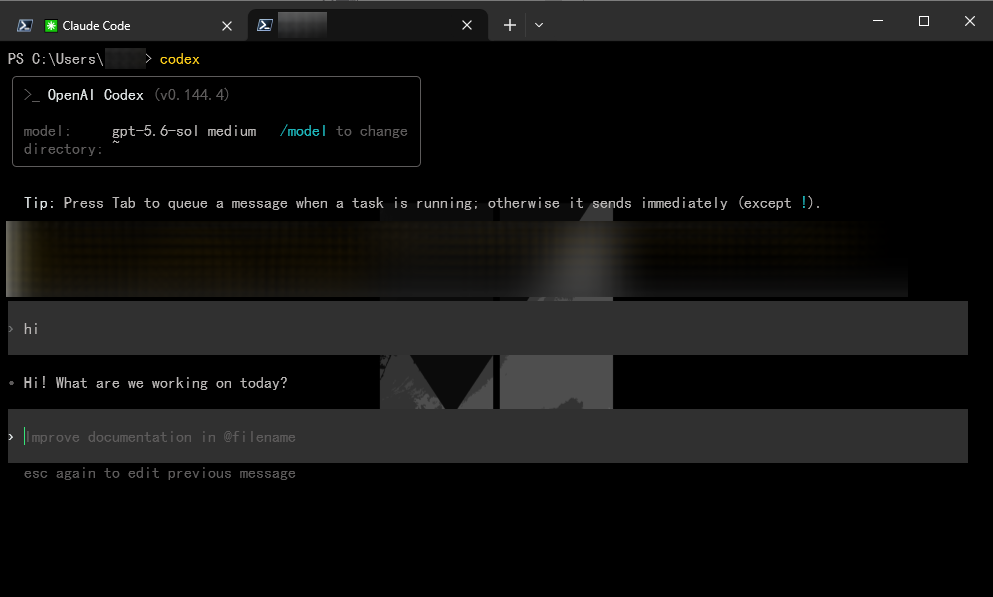The width and height of the screenshot is (993, 597).
Task: Click the /model command text
Action: pyautogui.click(x=303, y=131)
